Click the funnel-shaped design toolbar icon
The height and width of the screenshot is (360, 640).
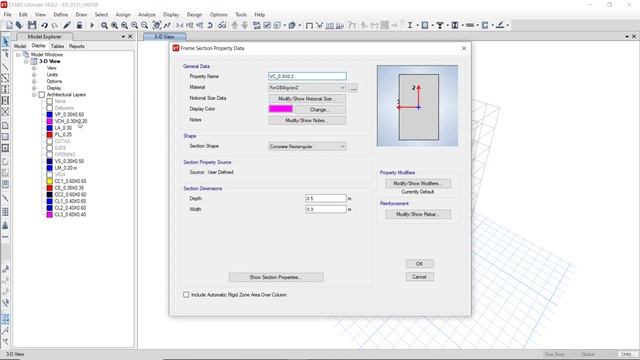(440, 25)
